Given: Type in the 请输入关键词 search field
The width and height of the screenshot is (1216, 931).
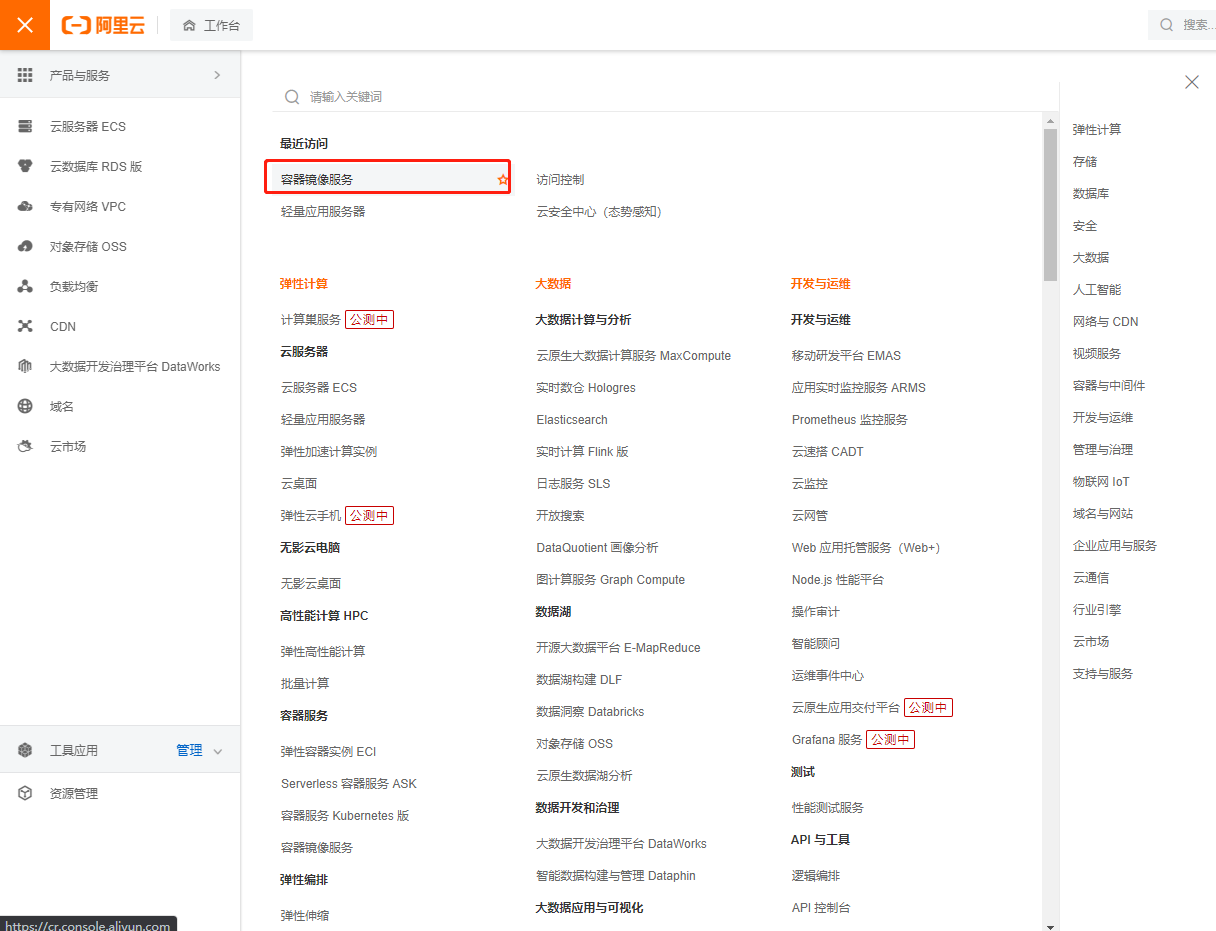Looking at the screenshot, I should 665,97.
